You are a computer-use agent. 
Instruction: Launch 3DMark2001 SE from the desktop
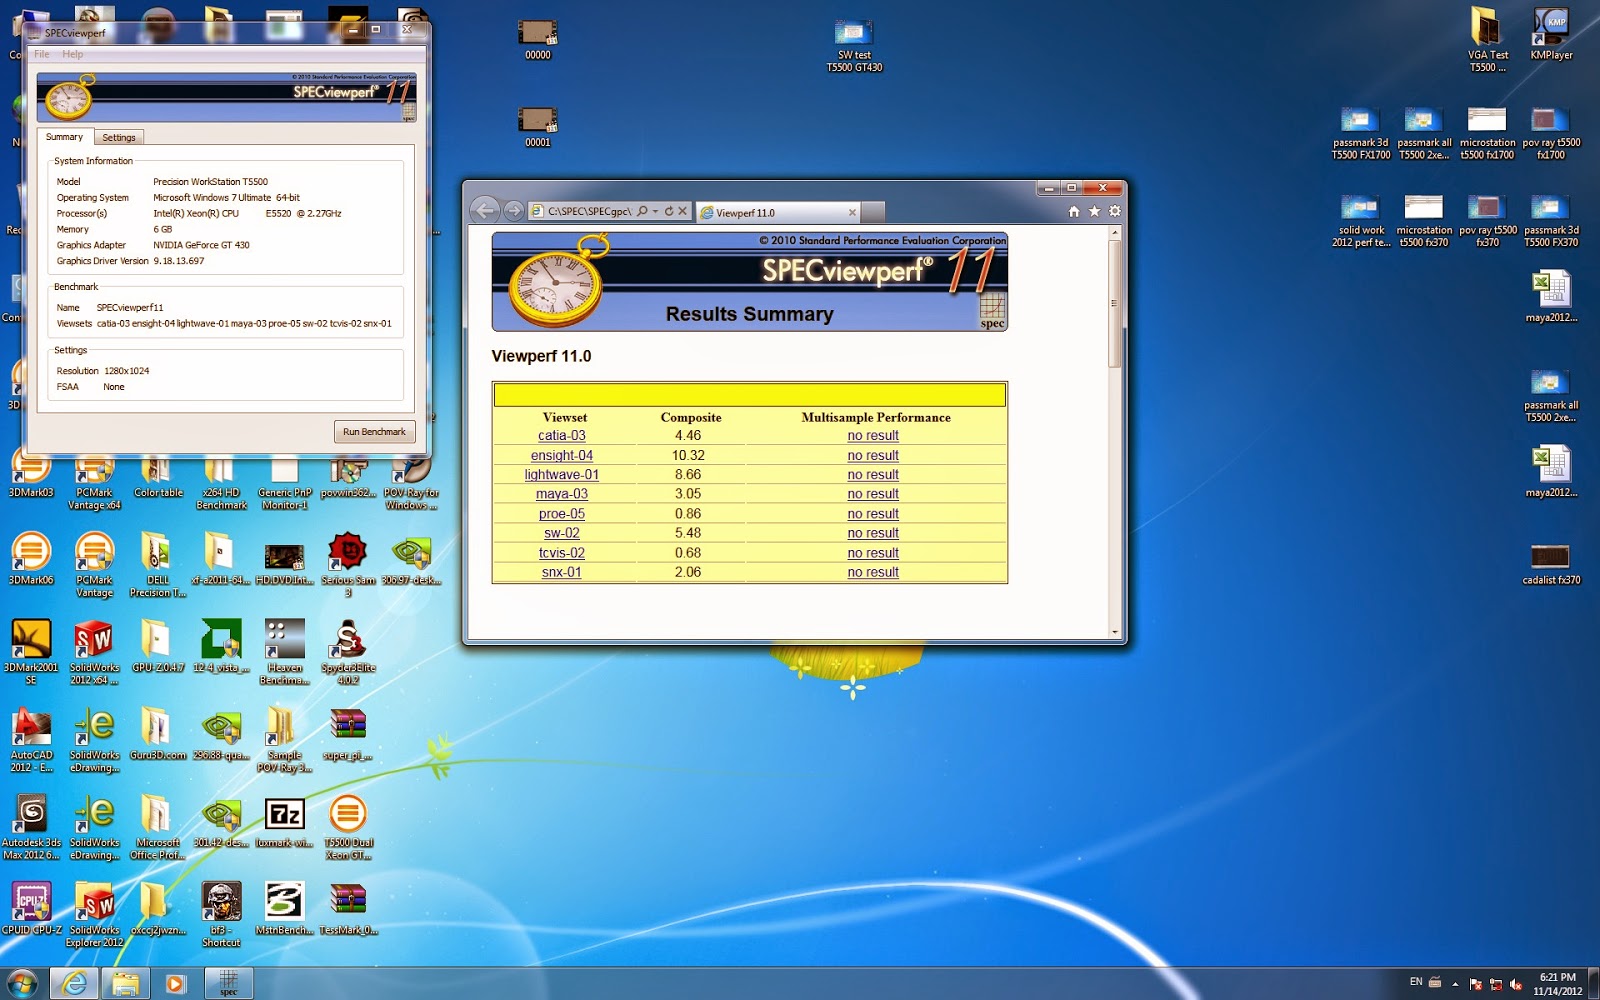tap(31, 651)
